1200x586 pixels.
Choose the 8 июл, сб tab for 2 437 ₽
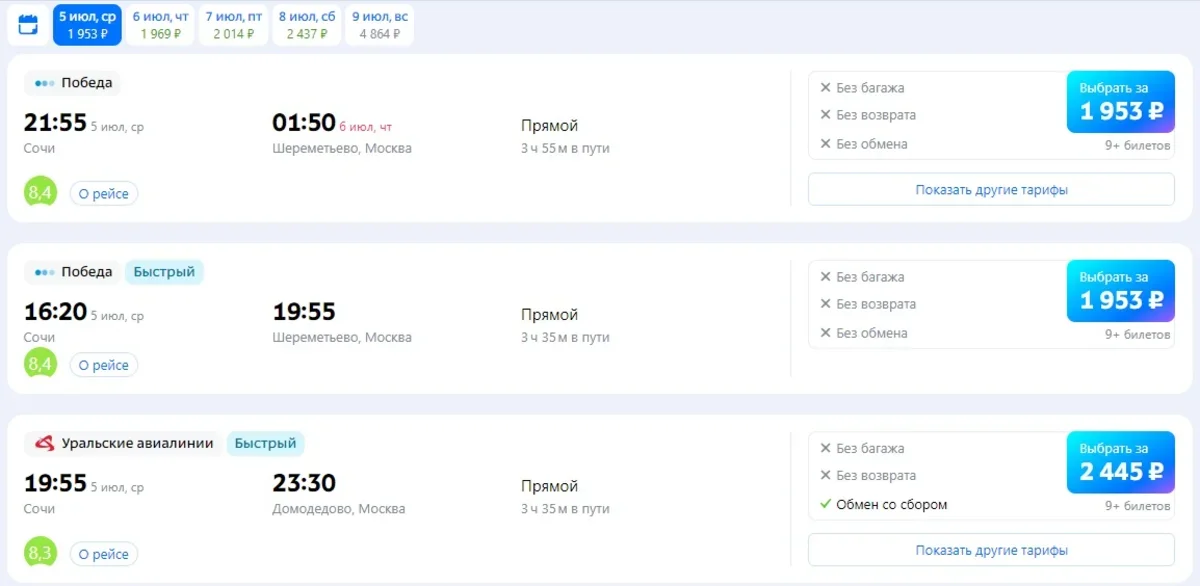pyautogui.click(x=307, y=25)
